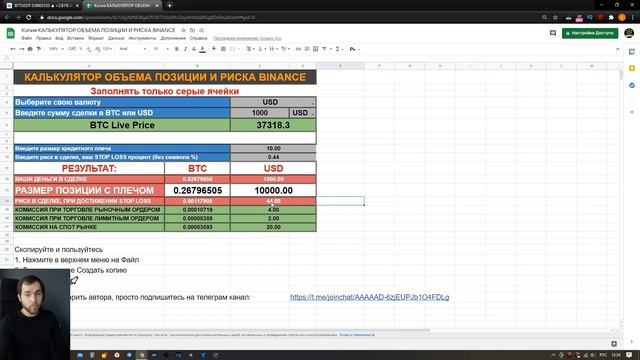Select the stop loss cell showing 0.44

tap(273, 157)
